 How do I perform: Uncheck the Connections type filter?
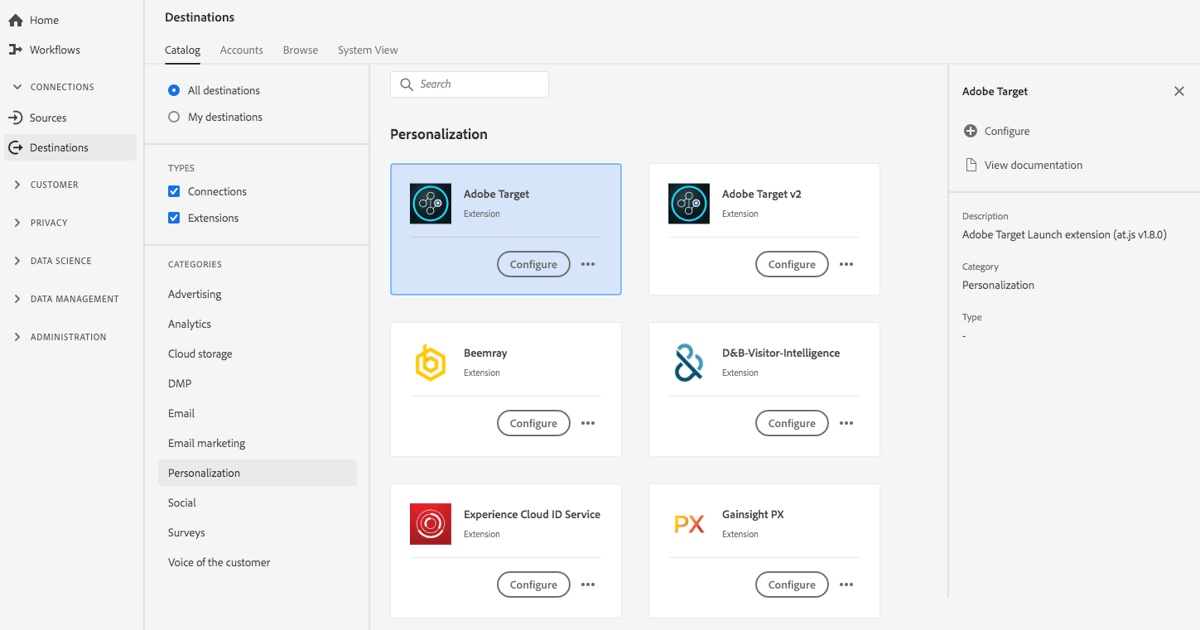[174, 191]
